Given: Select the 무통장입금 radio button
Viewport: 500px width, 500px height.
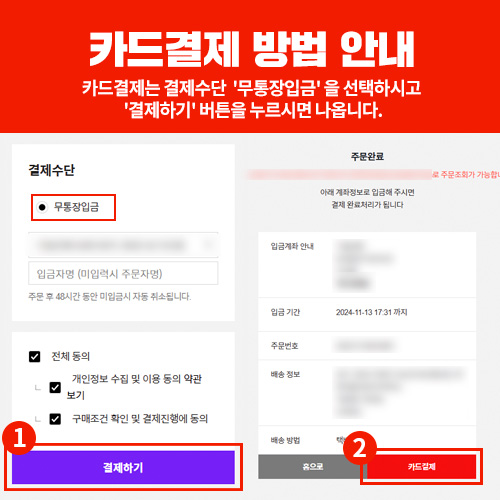Looking at the screenshot, I should (42, 207).
